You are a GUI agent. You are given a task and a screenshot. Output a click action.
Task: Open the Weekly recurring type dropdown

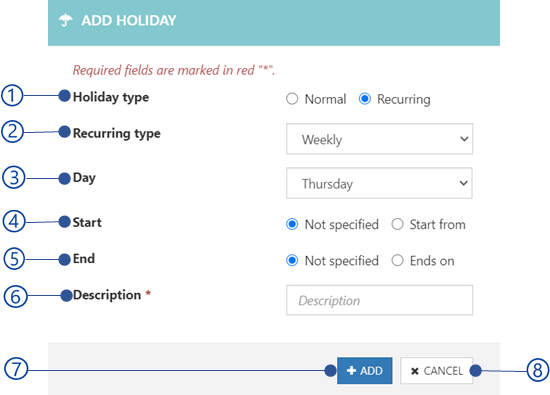point(380,139)
